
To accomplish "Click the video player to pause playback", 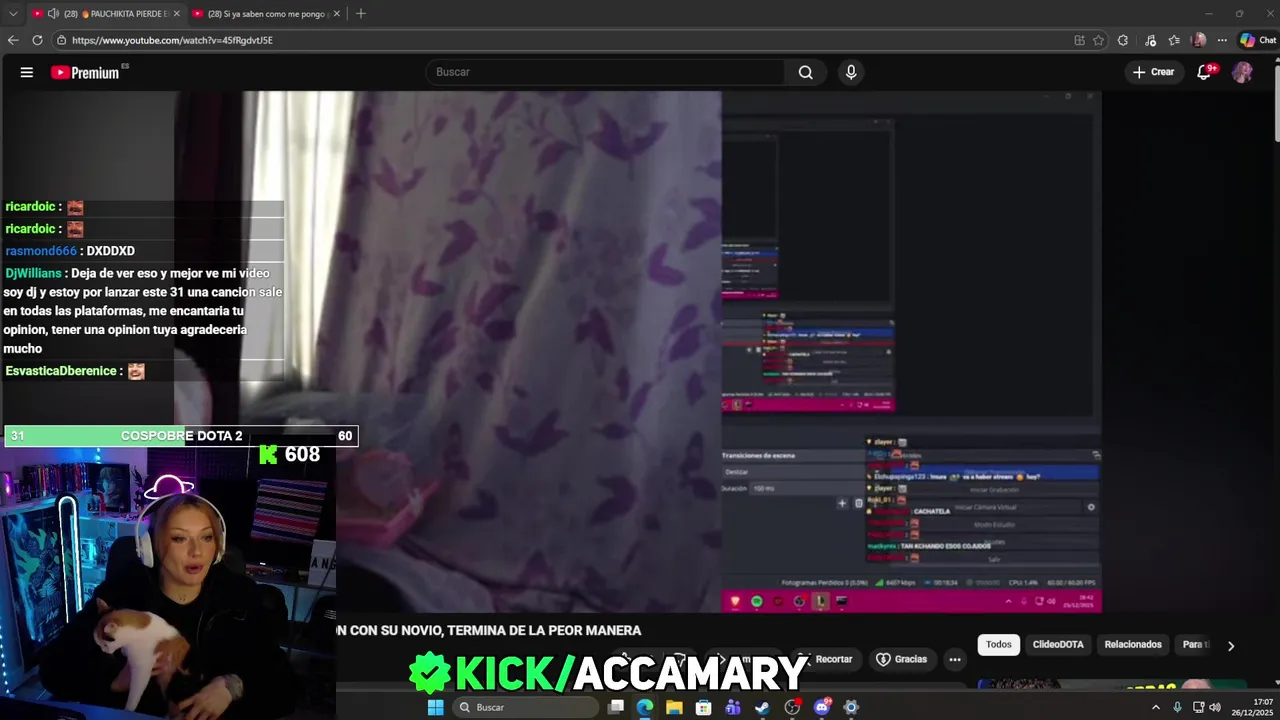I will tap(640, 350).
